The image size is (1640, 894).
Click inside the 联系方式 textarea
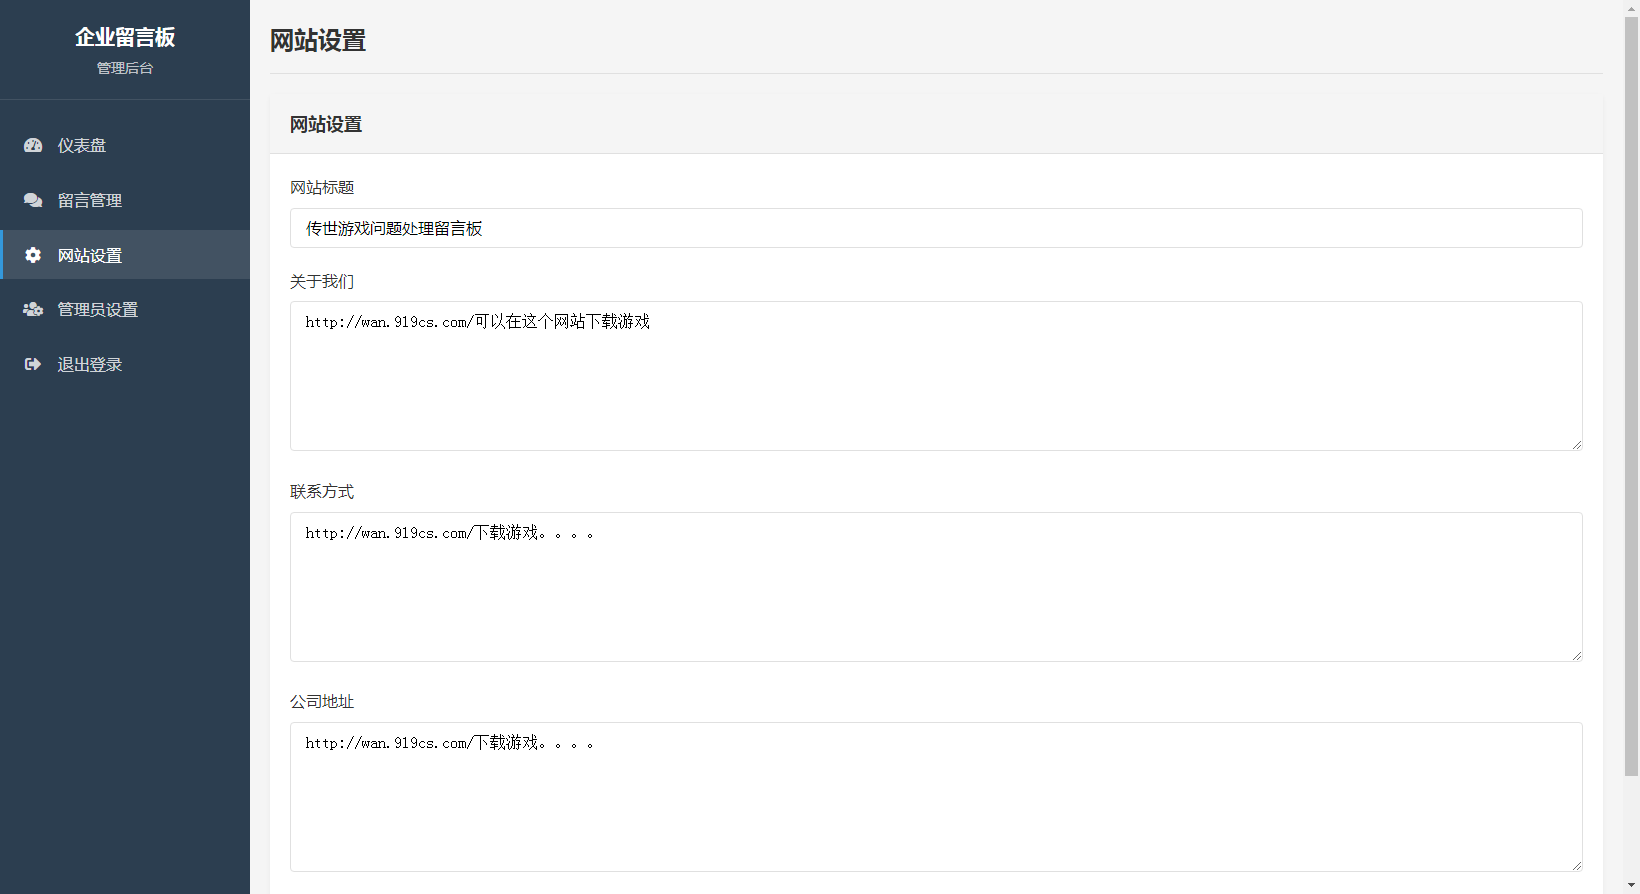tap(935, 587)
